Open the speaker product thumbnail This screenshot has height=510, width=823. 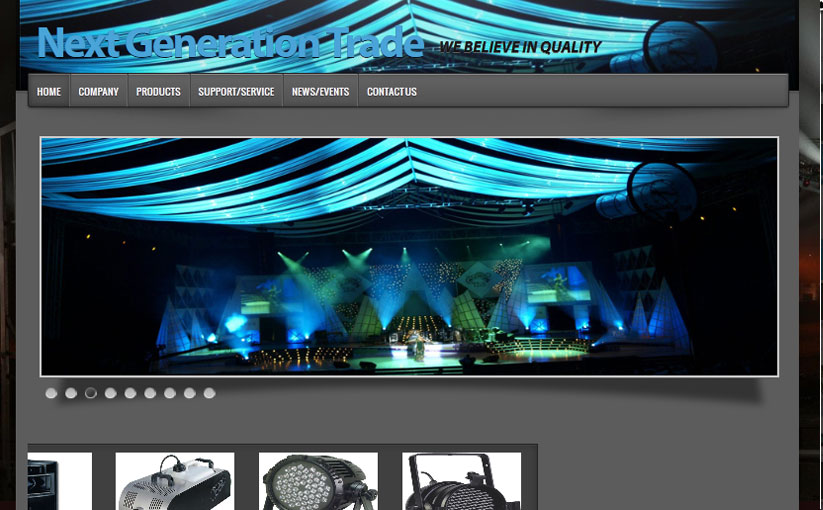pyautogui.click(x=60, y=481)
